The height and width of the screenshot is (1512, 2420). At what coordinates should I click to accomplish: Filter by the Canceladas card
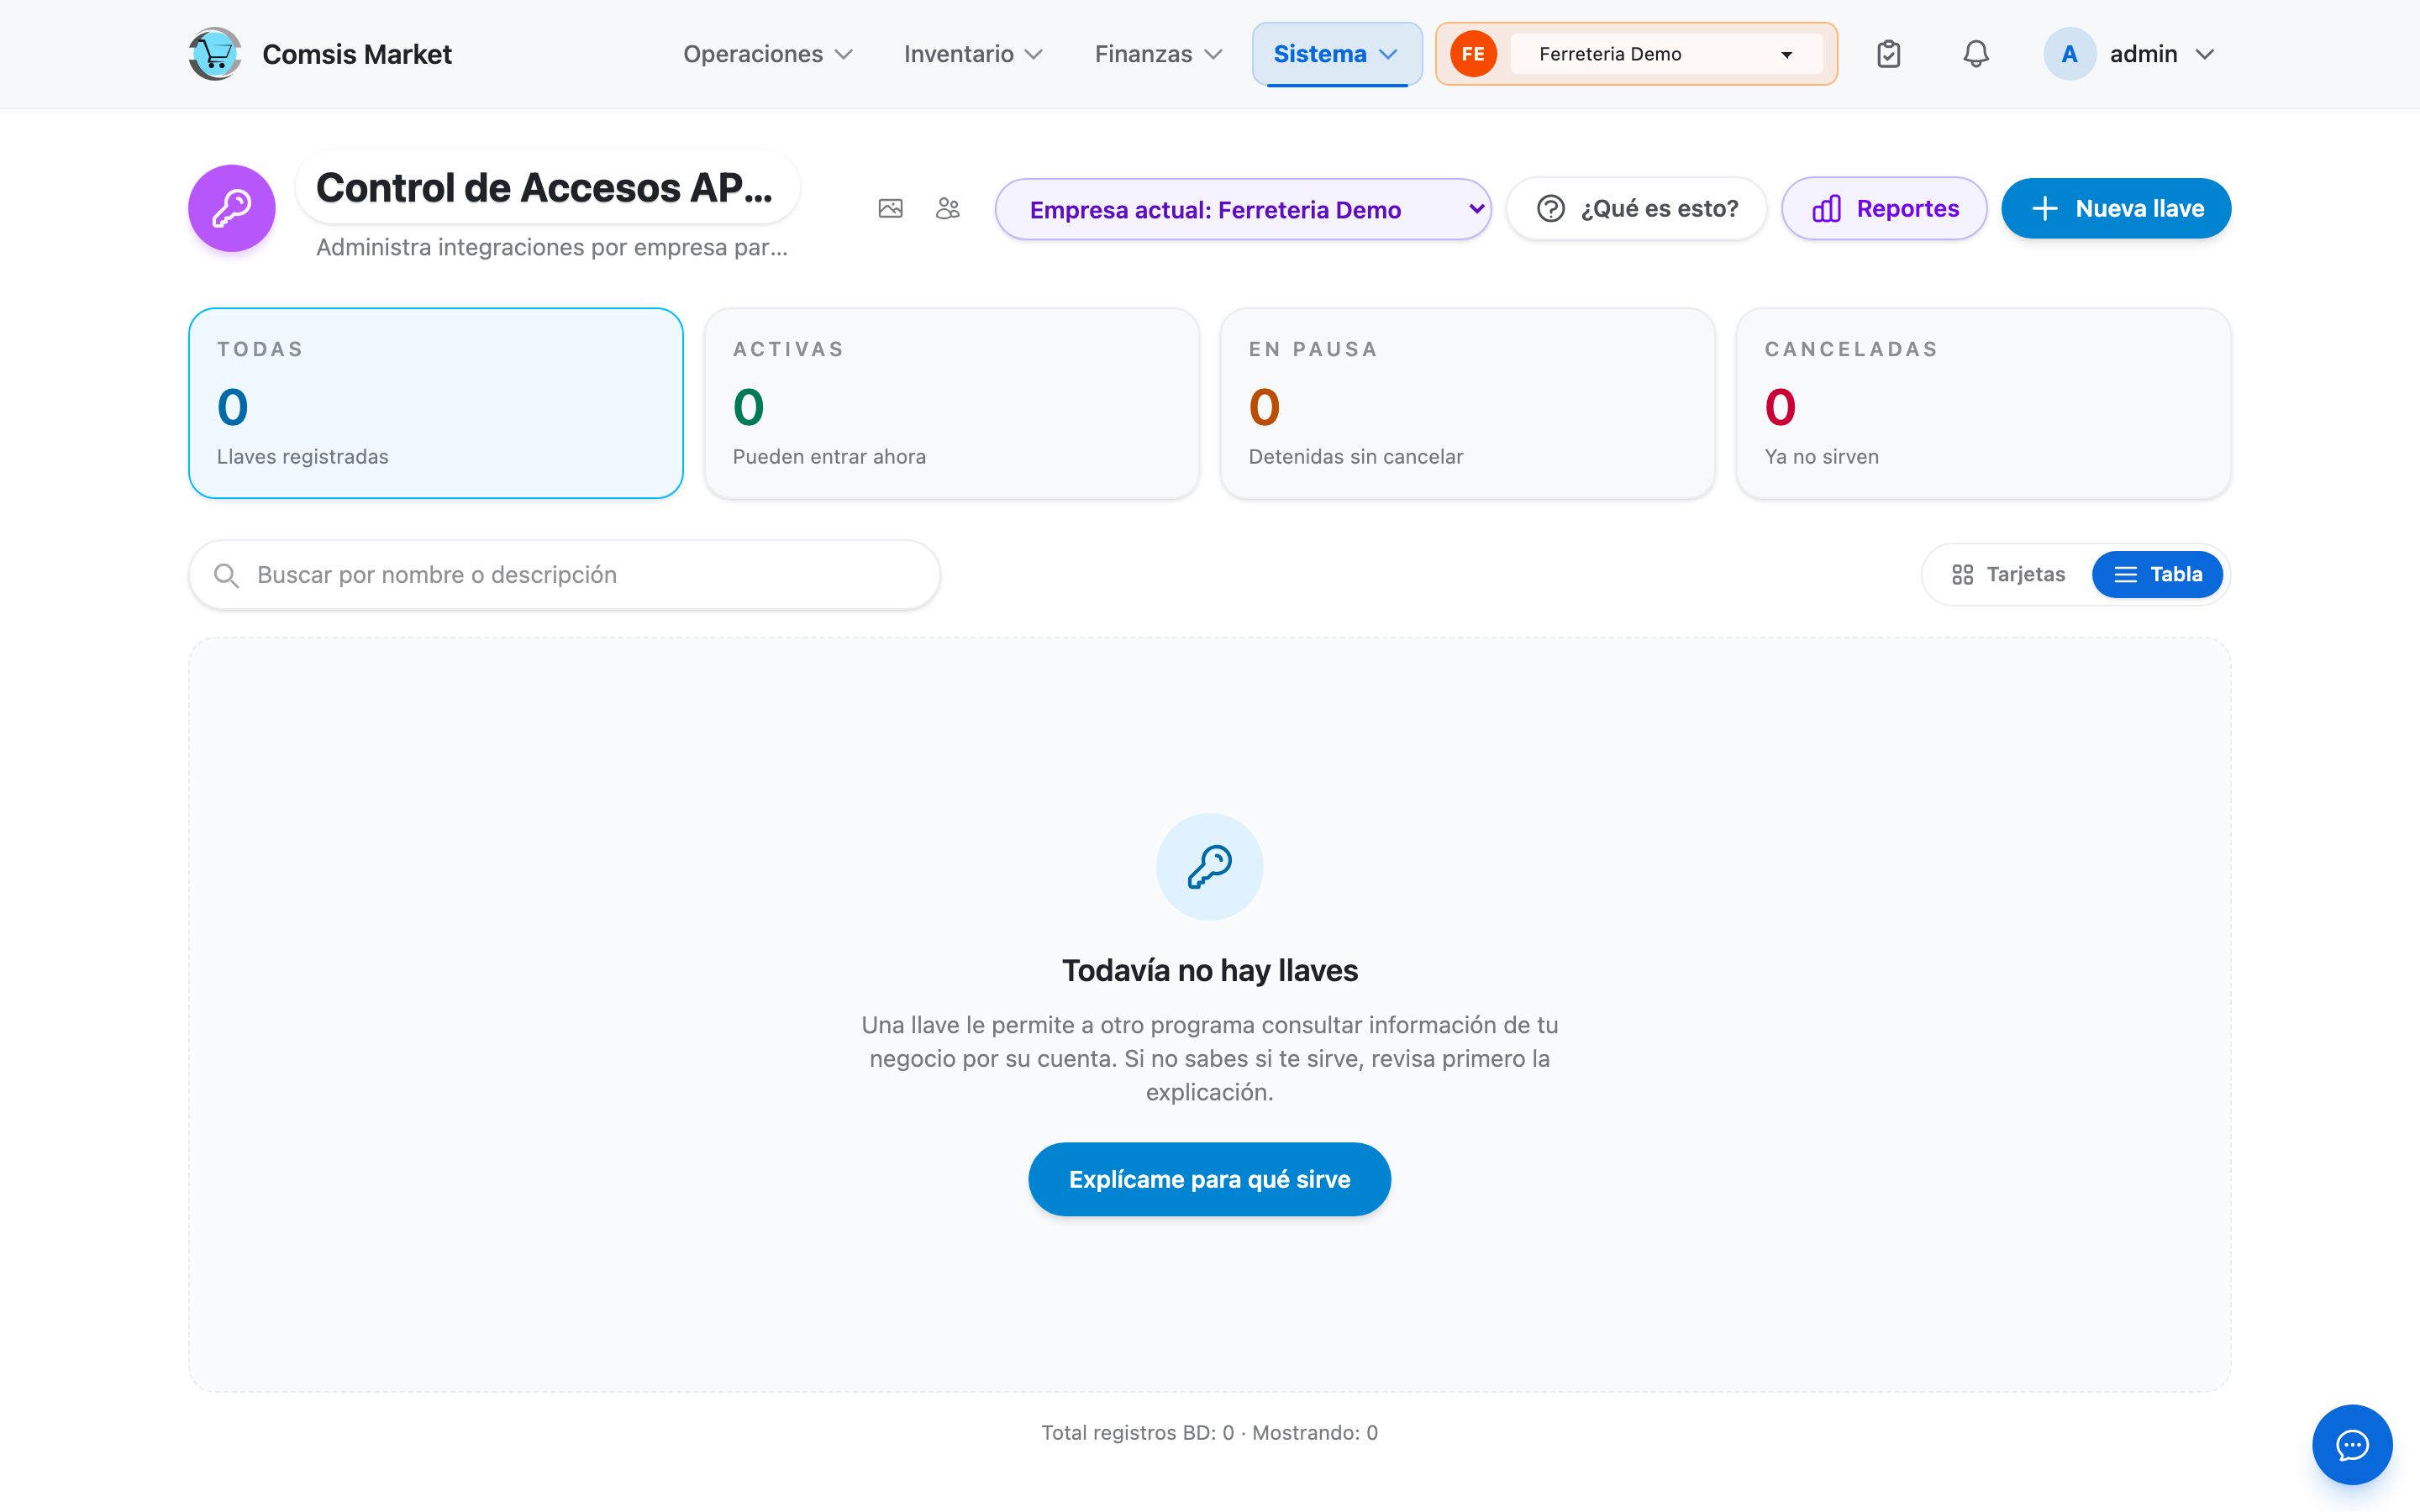click(1983, 403)
